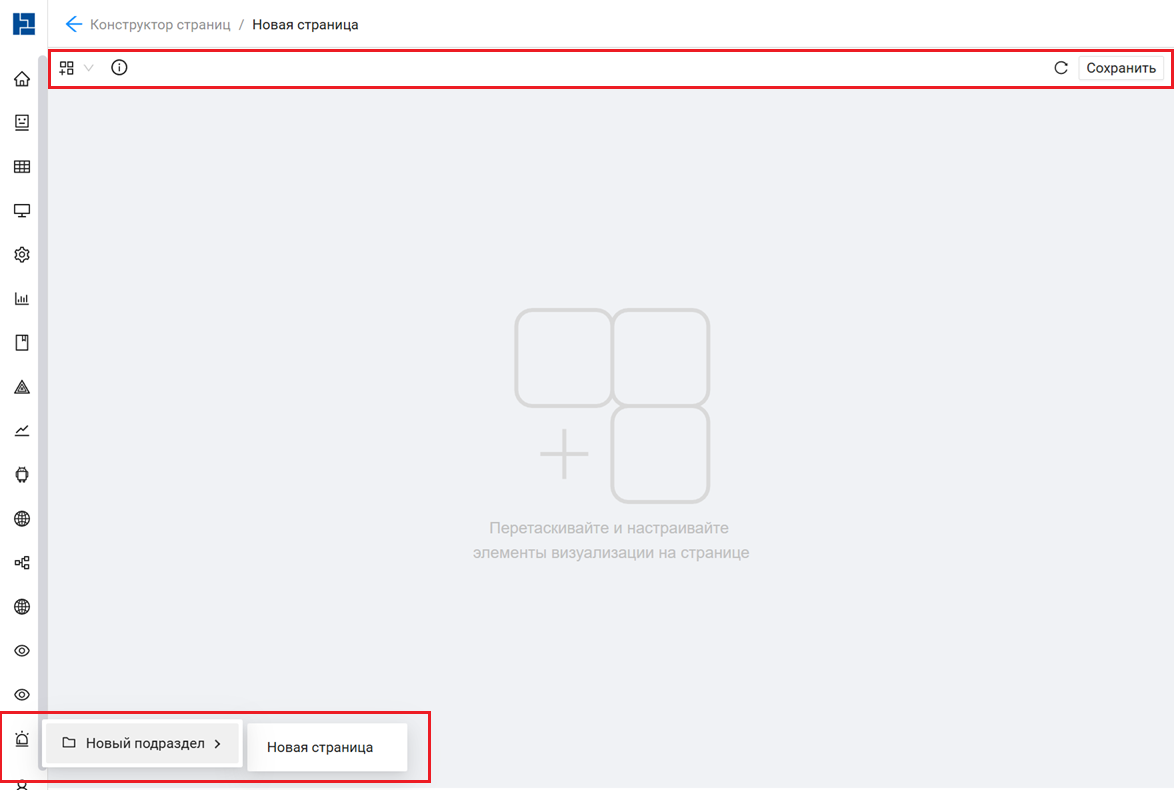Click the add widget grid icon
The width and height of the screenshot is (1176, 790).
[67, 68]
